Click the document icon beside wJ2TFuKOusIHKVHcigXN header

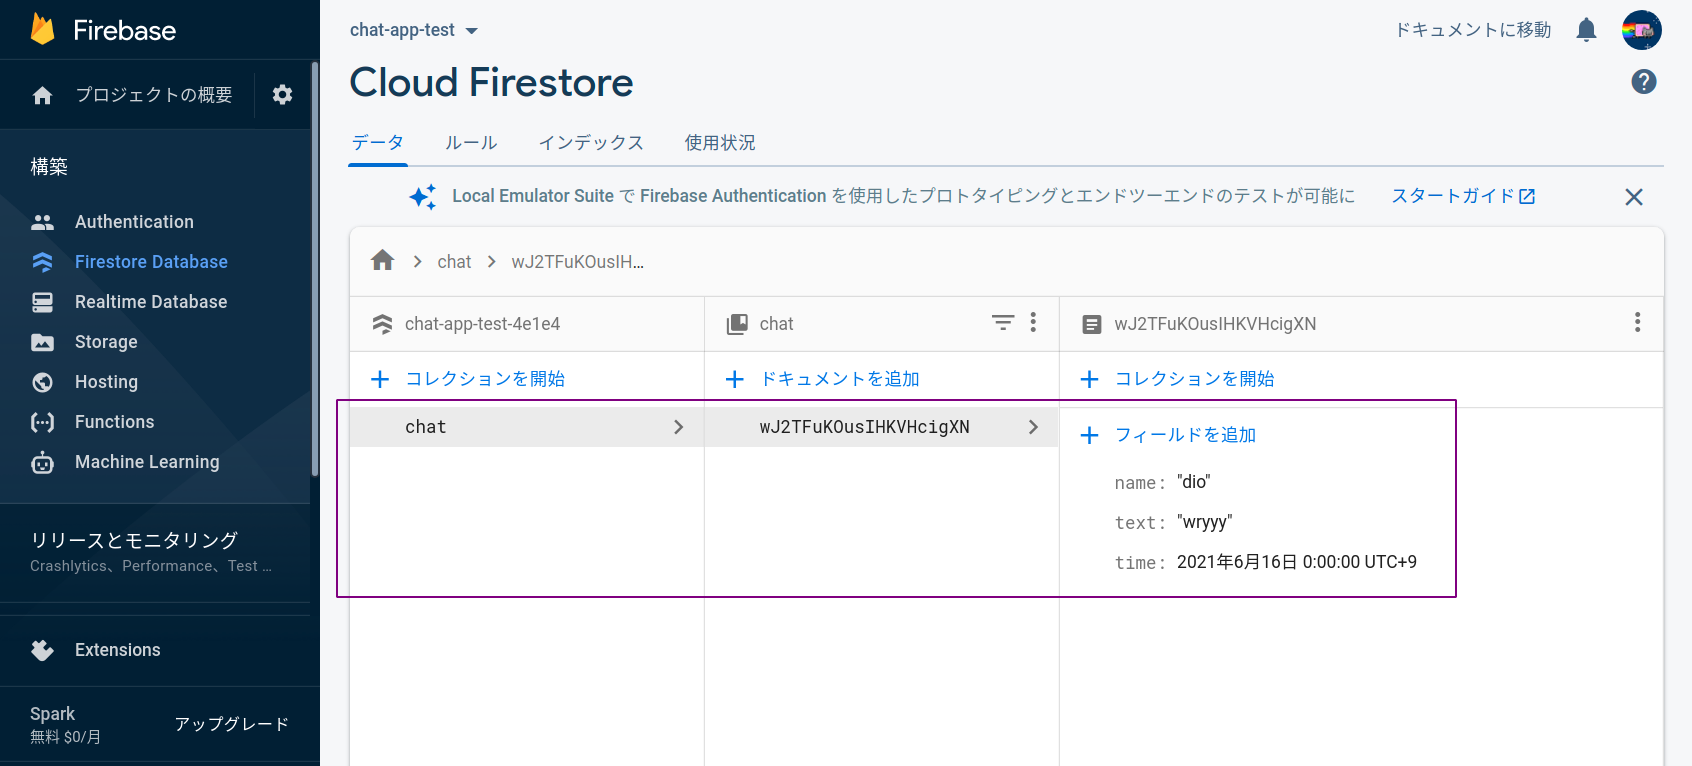[x=1092, y=324]
